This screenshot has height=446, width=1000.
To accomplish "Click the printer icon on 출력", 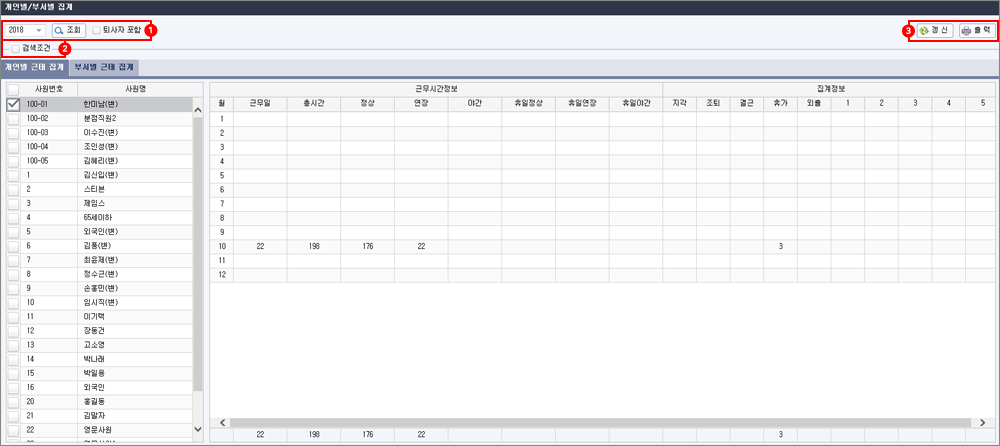I will click(966, 31).
